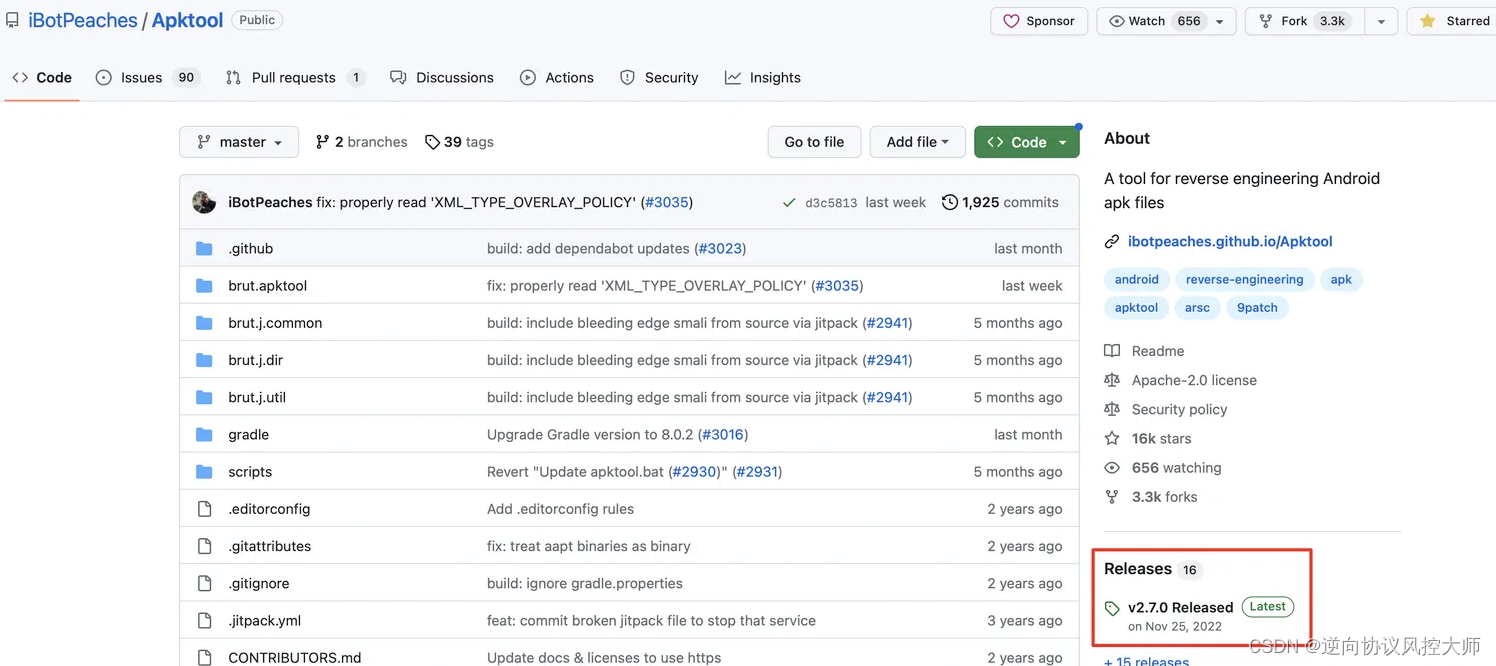Click the commit history clock icon
This screenshot has width=1496, height=666.
(949, 202)
